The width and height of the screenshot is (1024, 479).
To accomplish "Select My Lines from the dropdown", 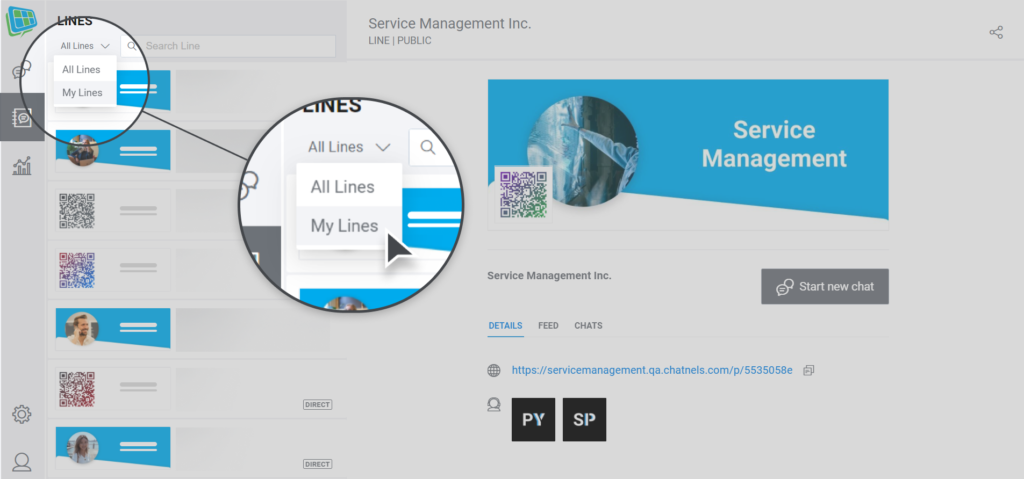I will [x=82, y=93].
